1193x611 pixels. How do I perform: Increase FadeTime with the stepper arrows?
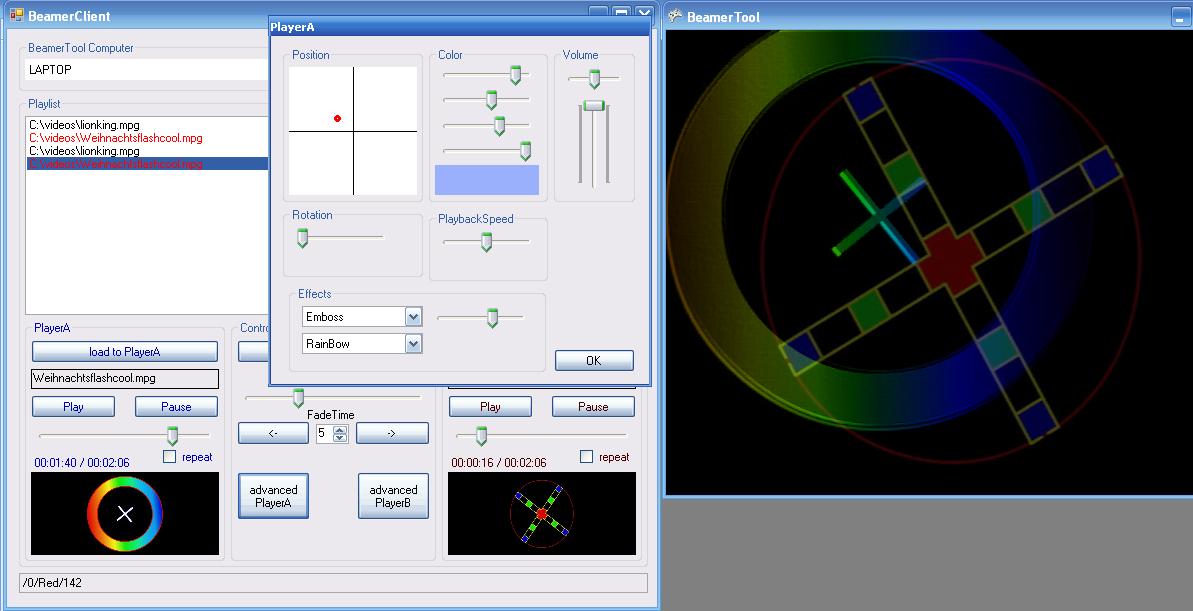340,430
